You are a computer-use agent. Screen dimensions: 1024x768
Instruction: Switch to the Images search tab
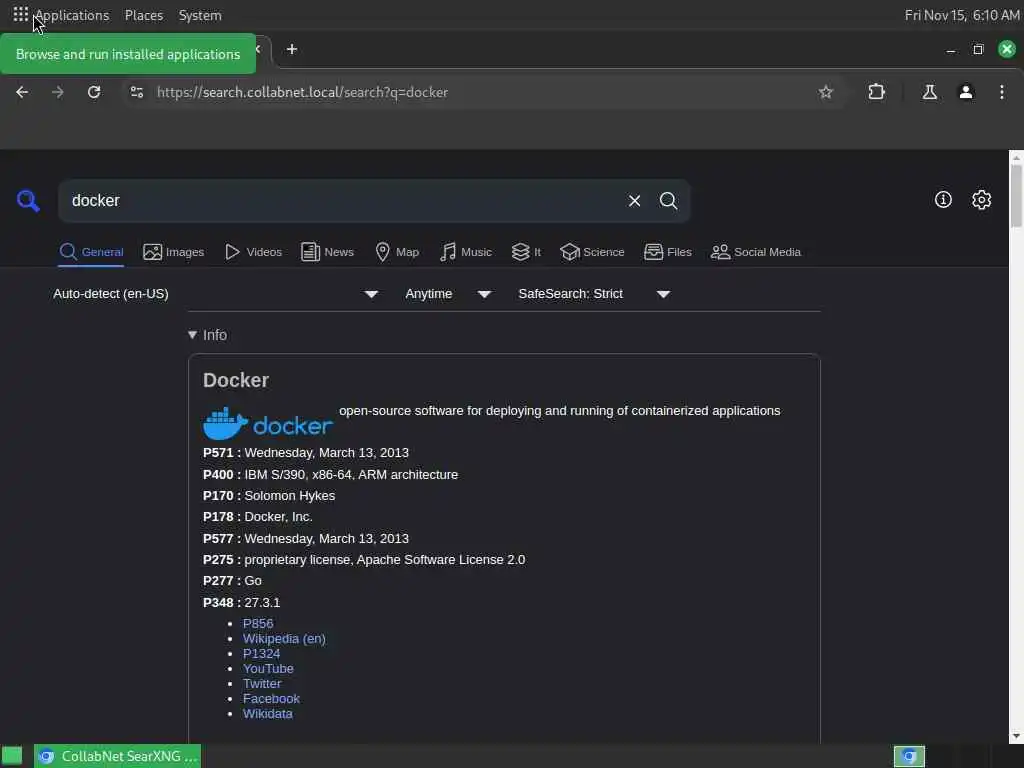(174, 252)
